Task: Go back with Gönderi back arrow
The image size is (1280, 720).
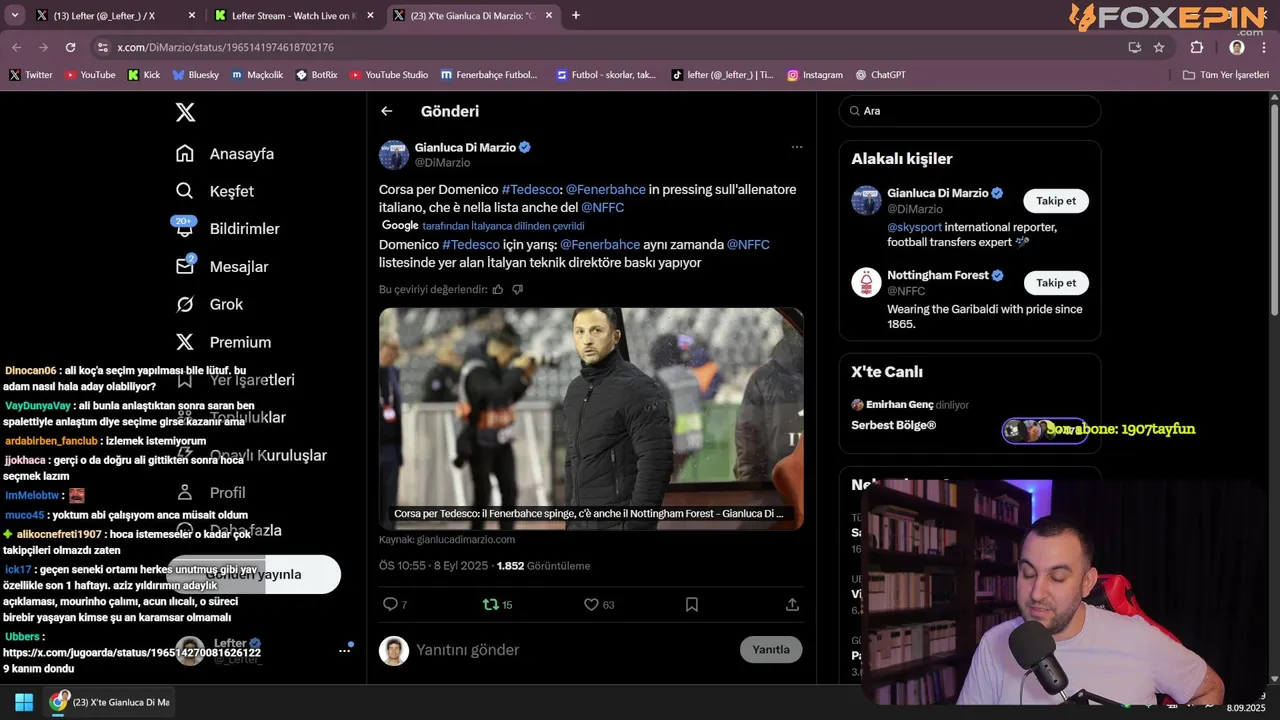Action: (387, 111)
